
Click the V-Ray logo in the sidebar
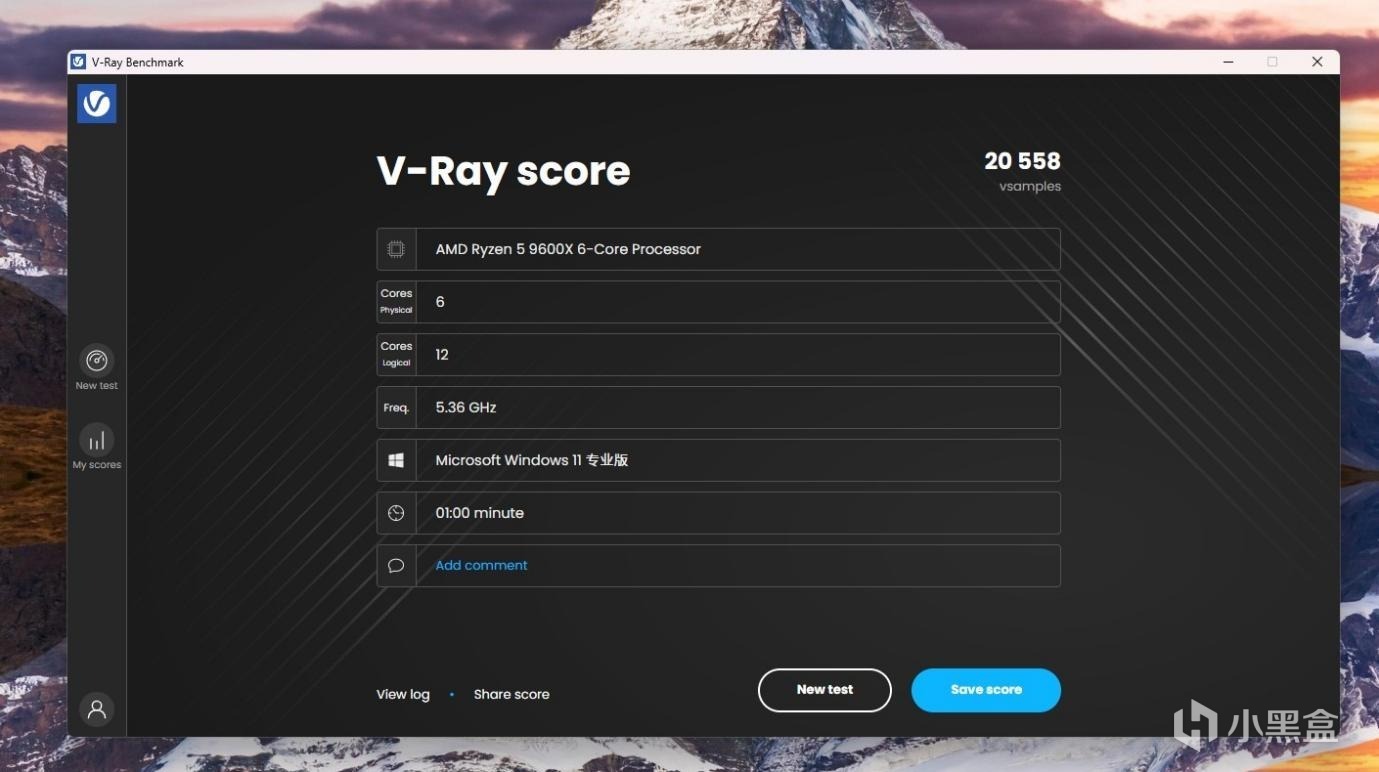point(97,103)
